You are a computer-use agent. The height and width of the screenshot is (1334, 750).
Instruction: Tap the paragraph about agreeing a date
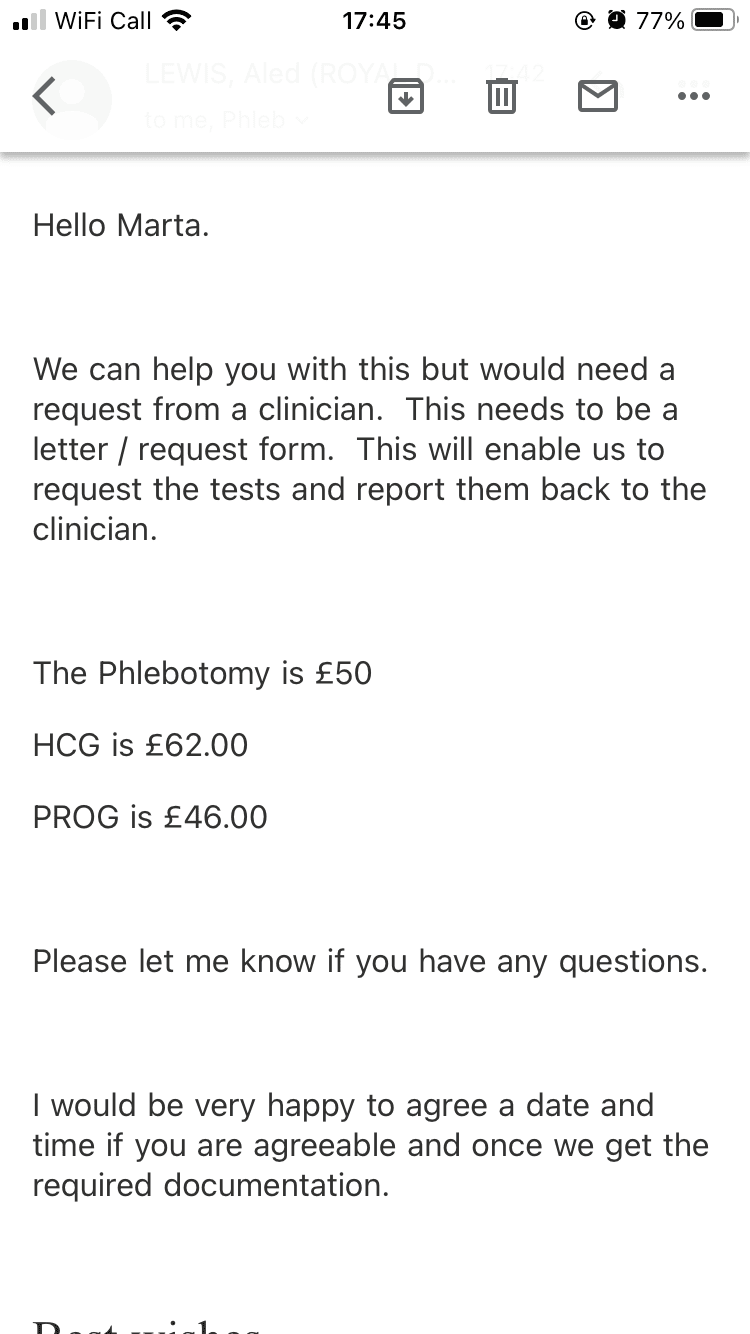pyautogui.click(x=370, y=1145)
